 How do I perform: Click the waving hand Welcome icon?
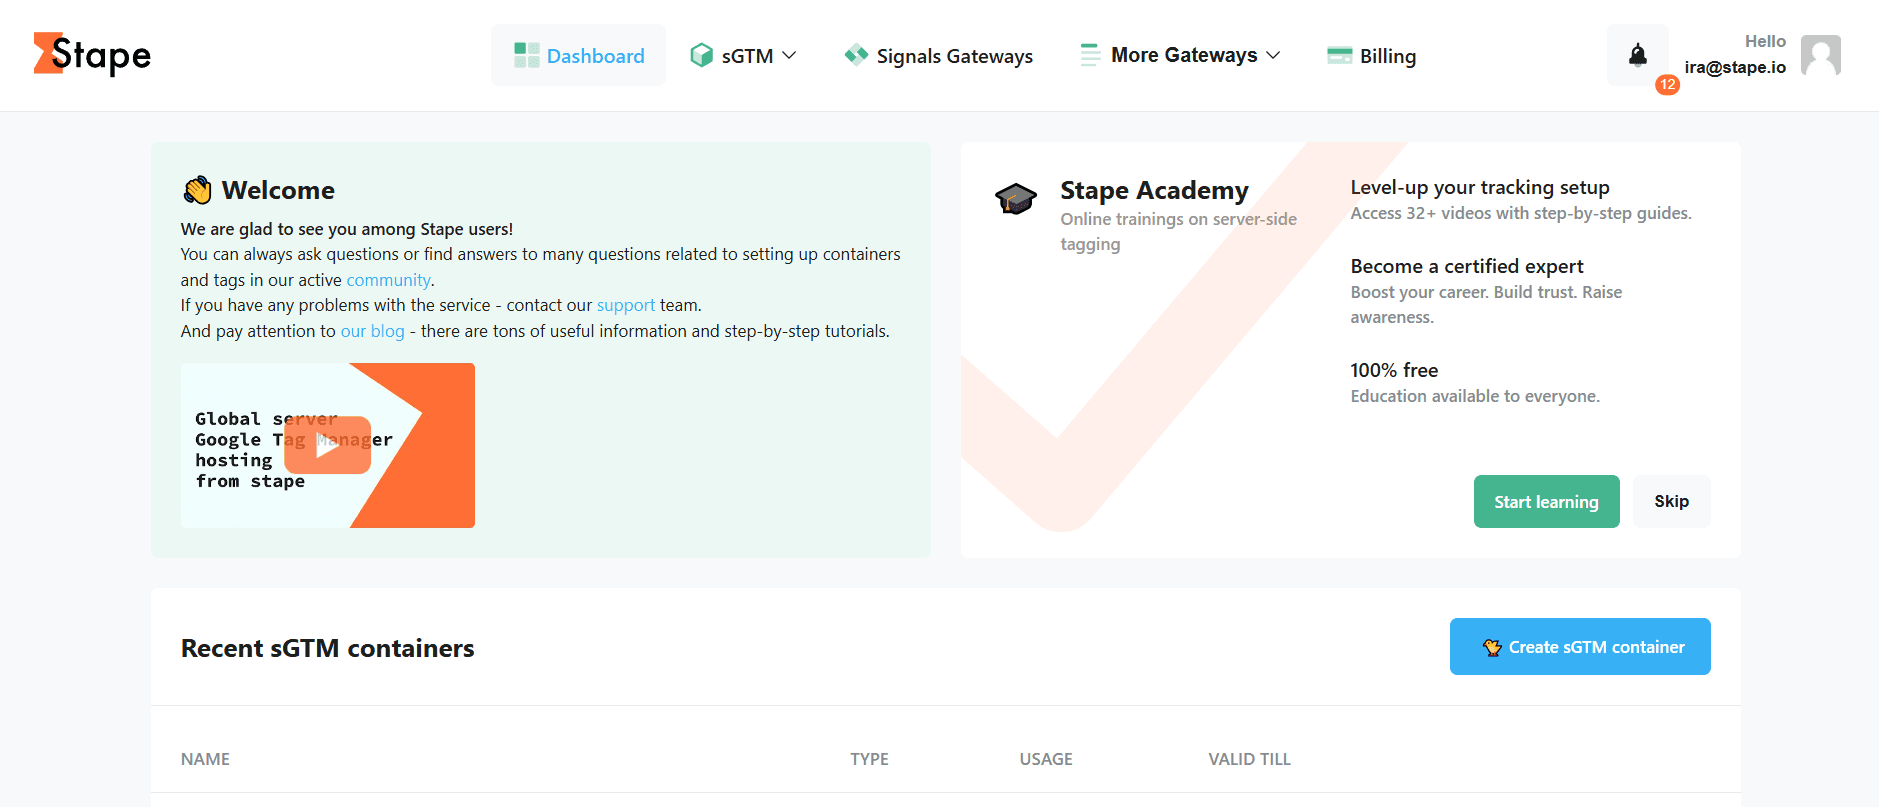tap(197, 190)
